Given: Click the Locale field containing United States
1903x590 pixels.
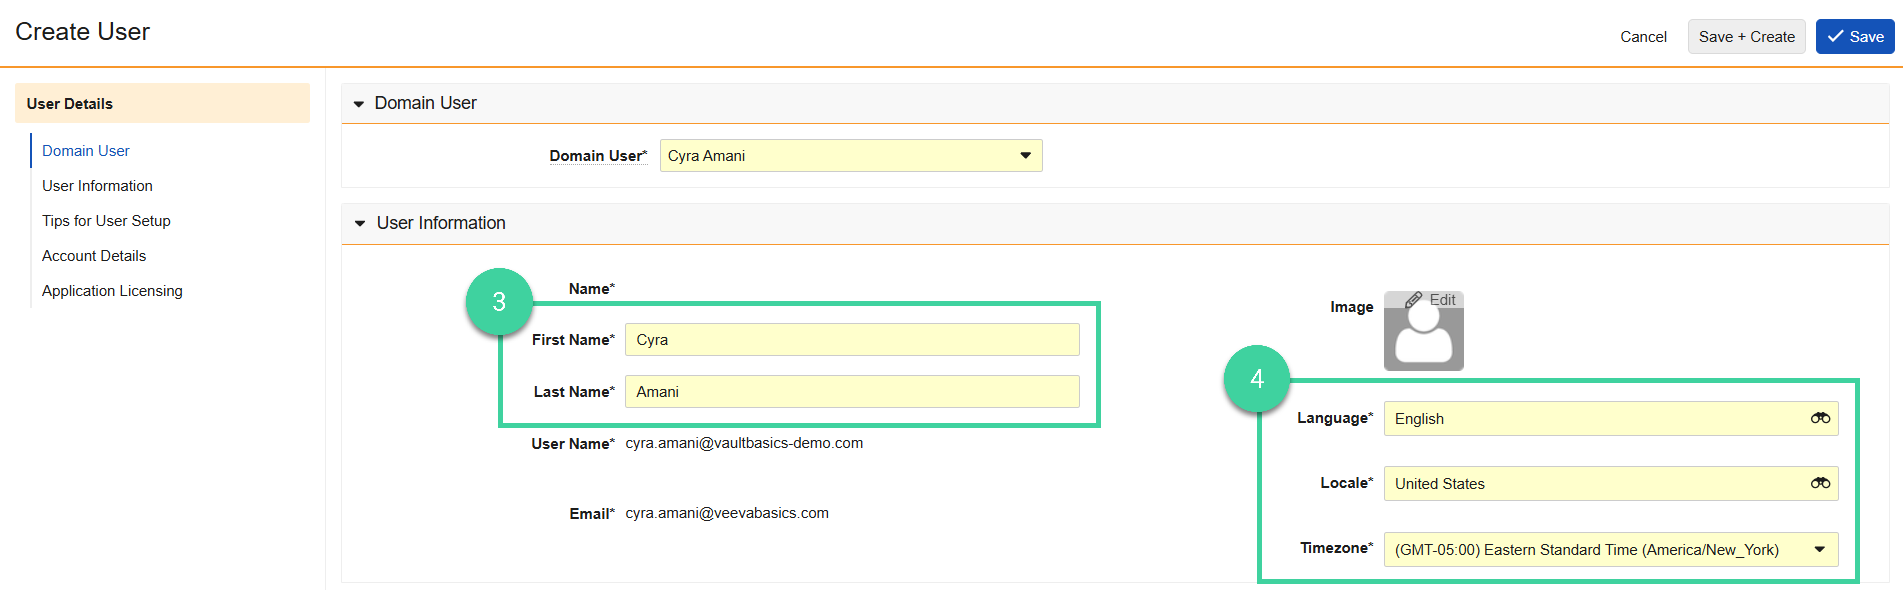Looking at the screenshot, I should point(1611,484).
